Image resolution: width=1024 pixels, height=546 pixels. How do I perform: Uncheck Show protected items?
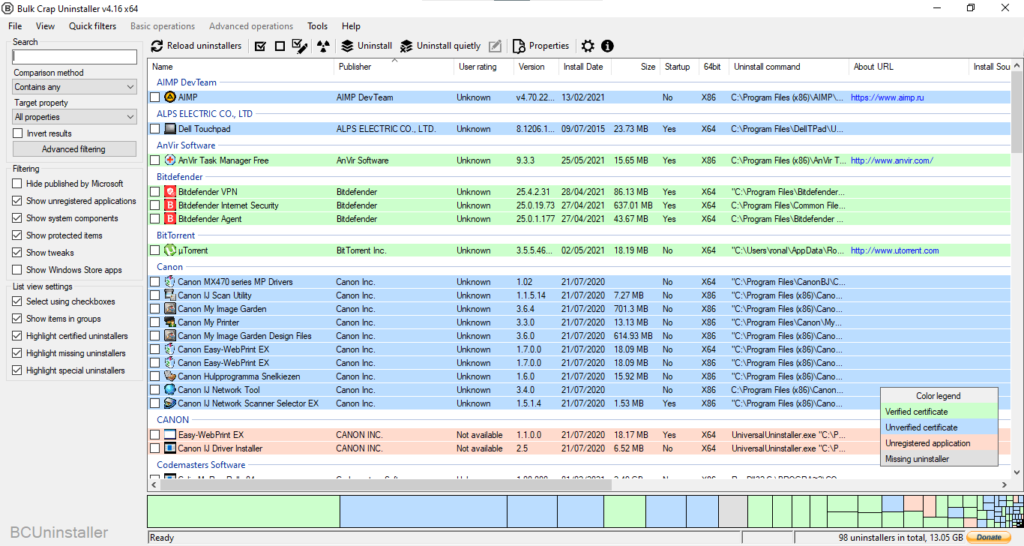tap(18, 235)
